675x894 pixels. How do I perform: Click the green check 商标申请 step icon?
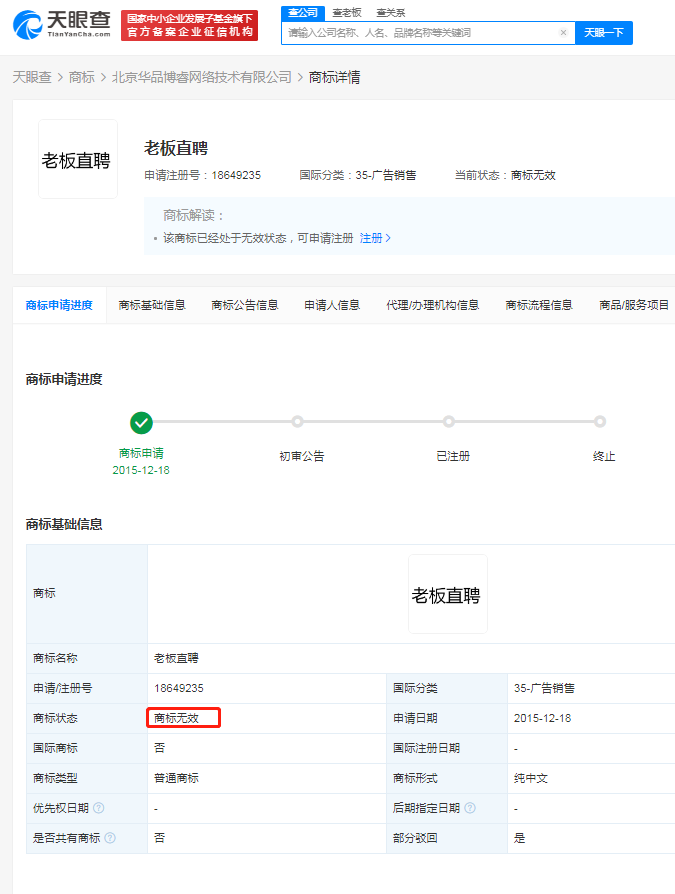point(141,423)
